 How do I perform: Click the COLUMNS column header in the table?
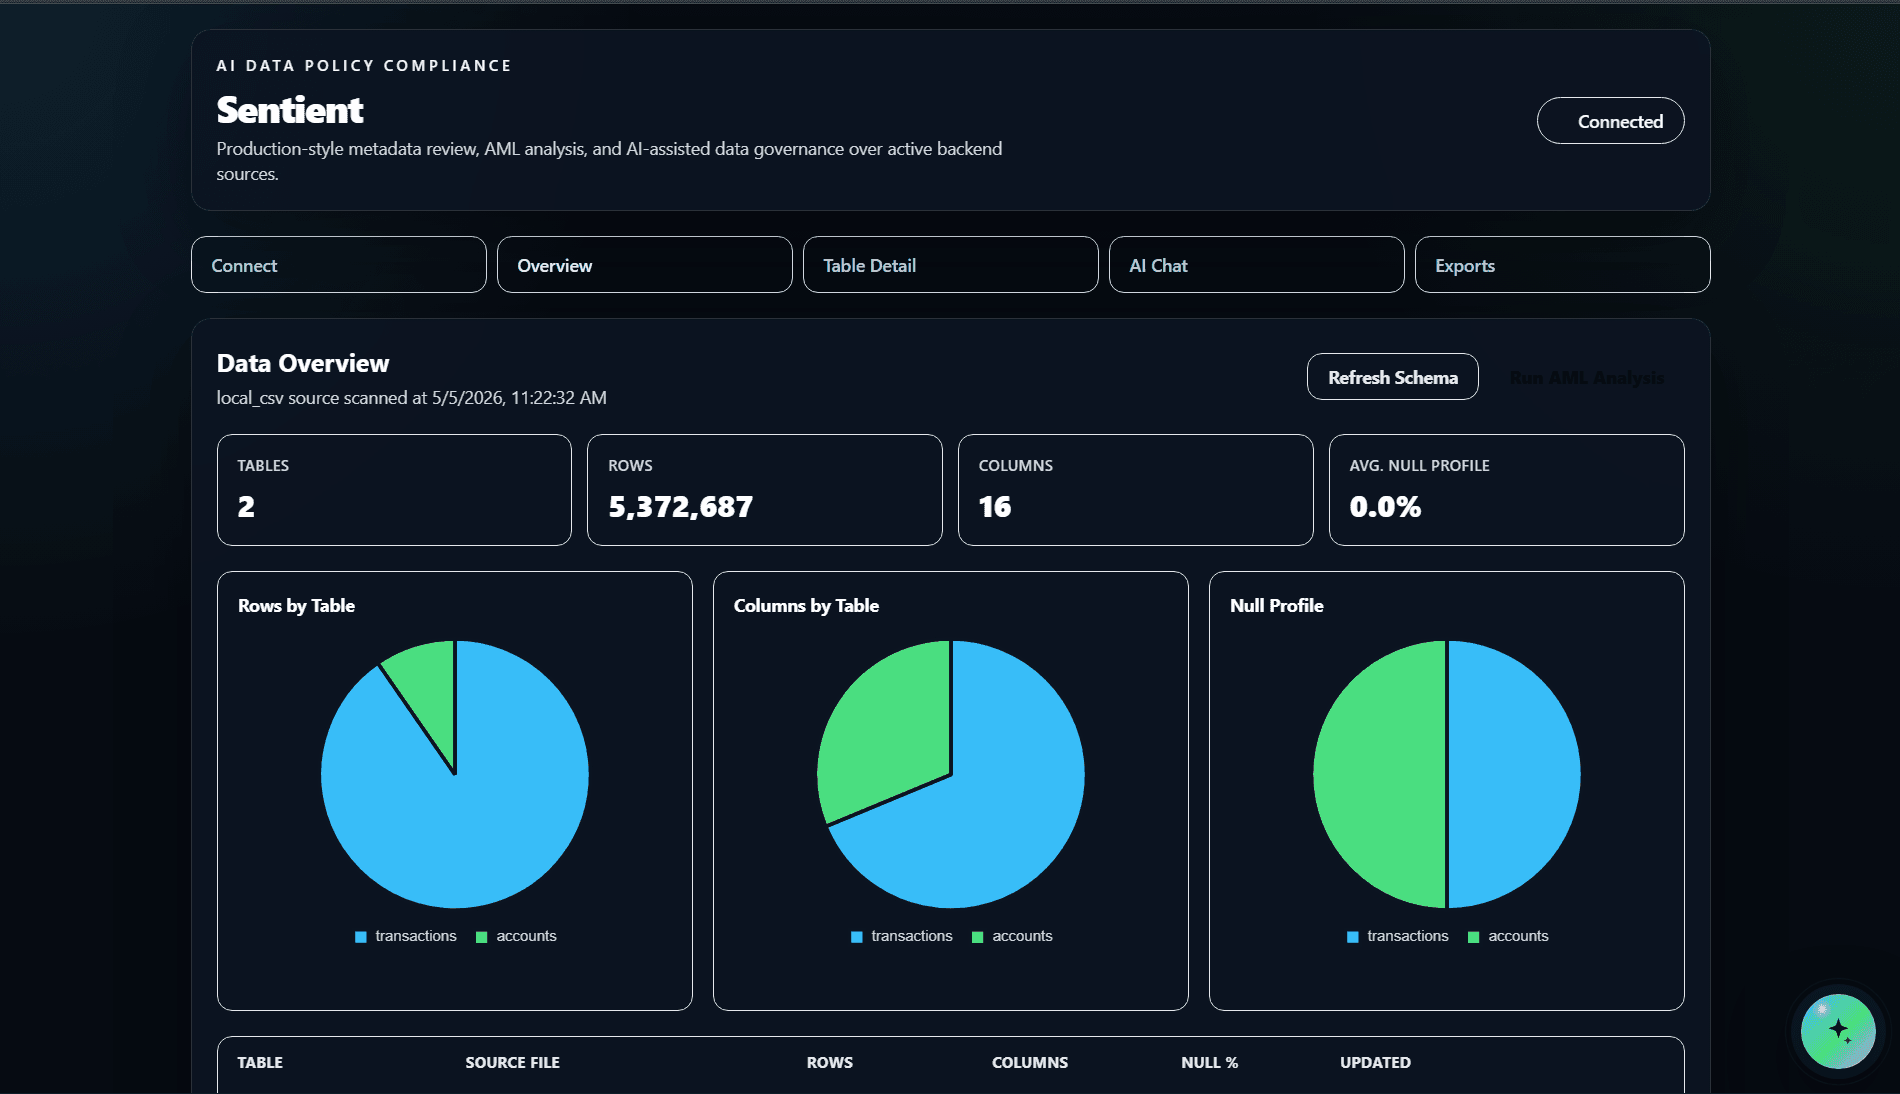[x=1030, y=1062]
